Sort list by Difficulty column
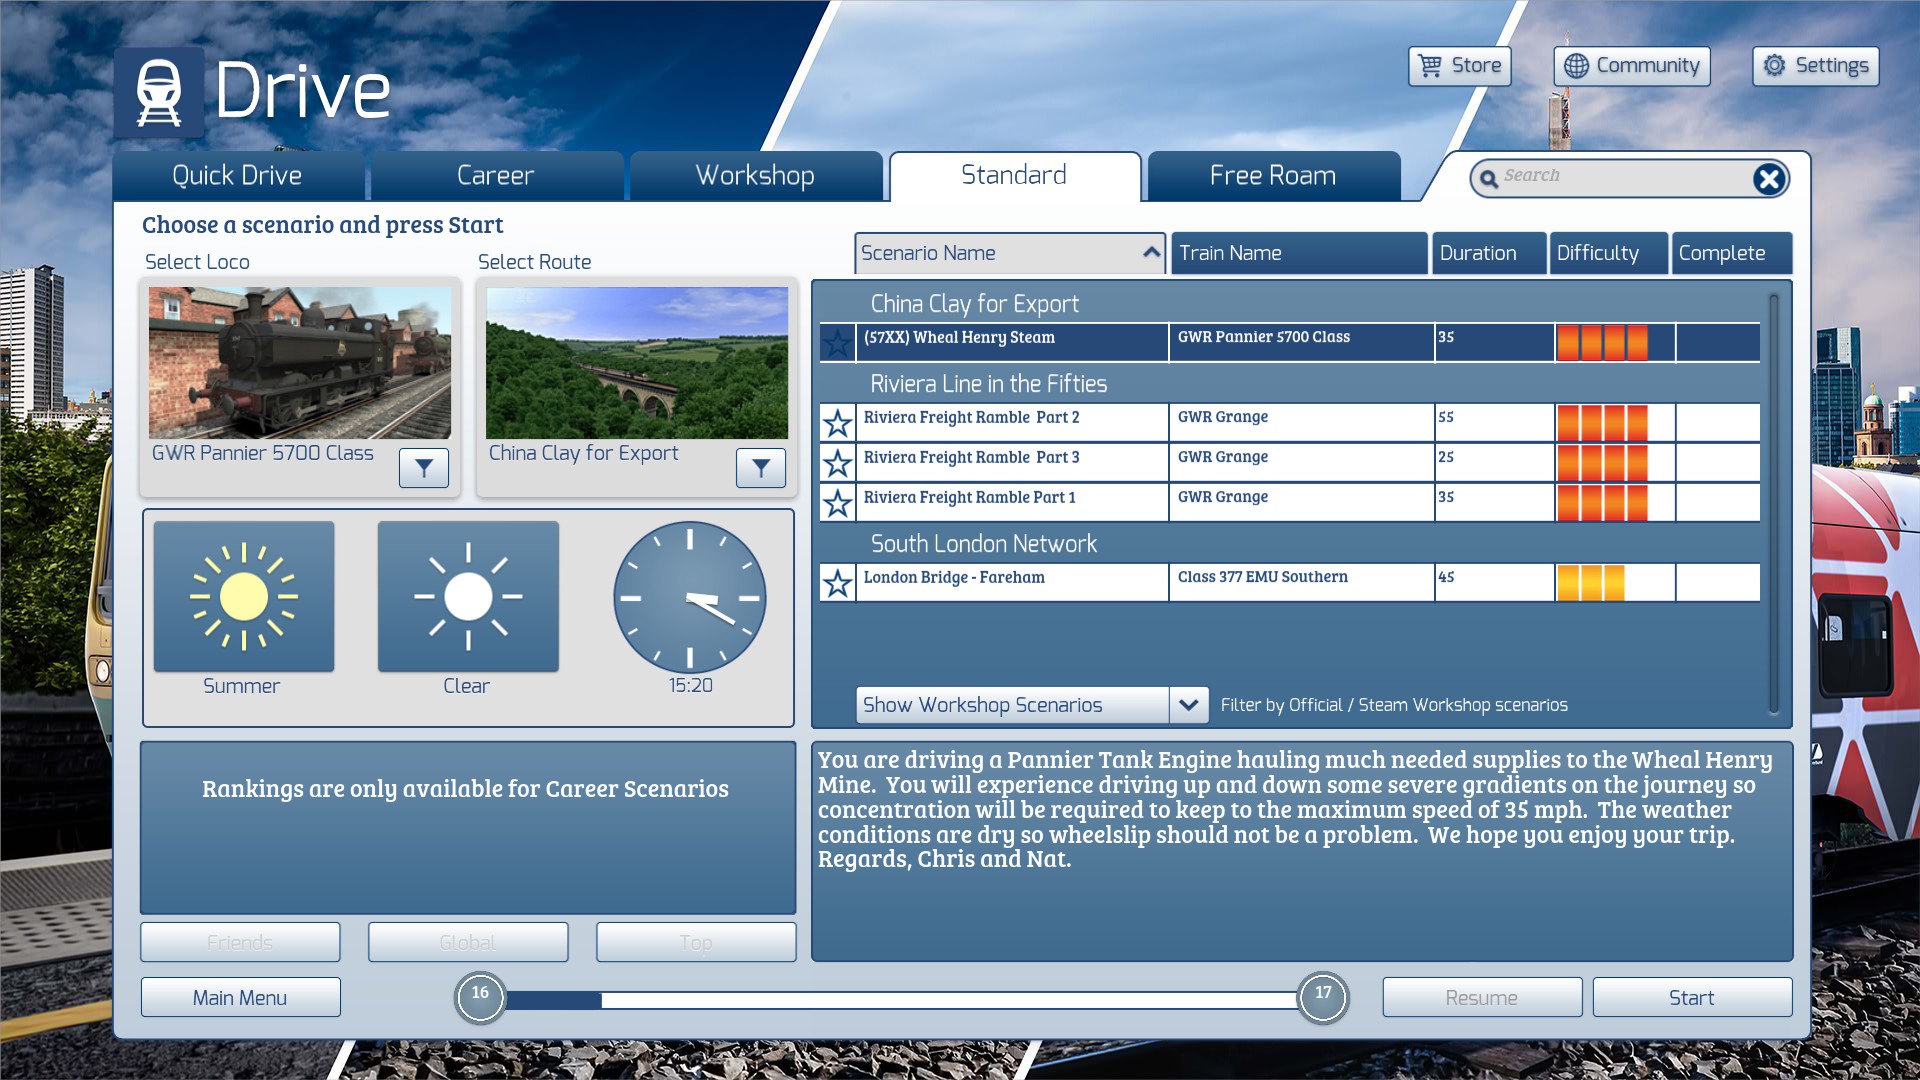Image resolution: width=1920 pixels, height=1080 pixels. click(x=1608, y=253)
